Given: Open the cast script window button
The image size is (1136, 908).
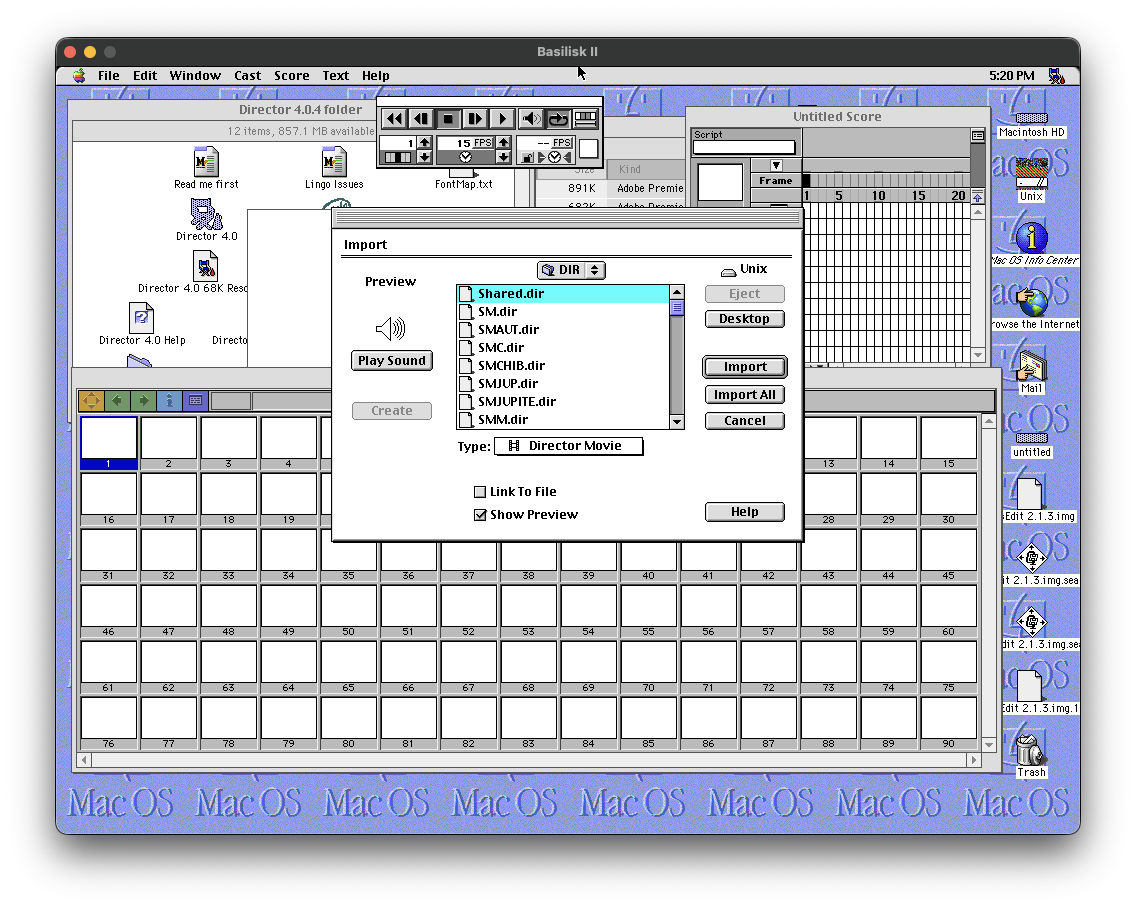Looking at the screenshot, I should tap(195, 401).
